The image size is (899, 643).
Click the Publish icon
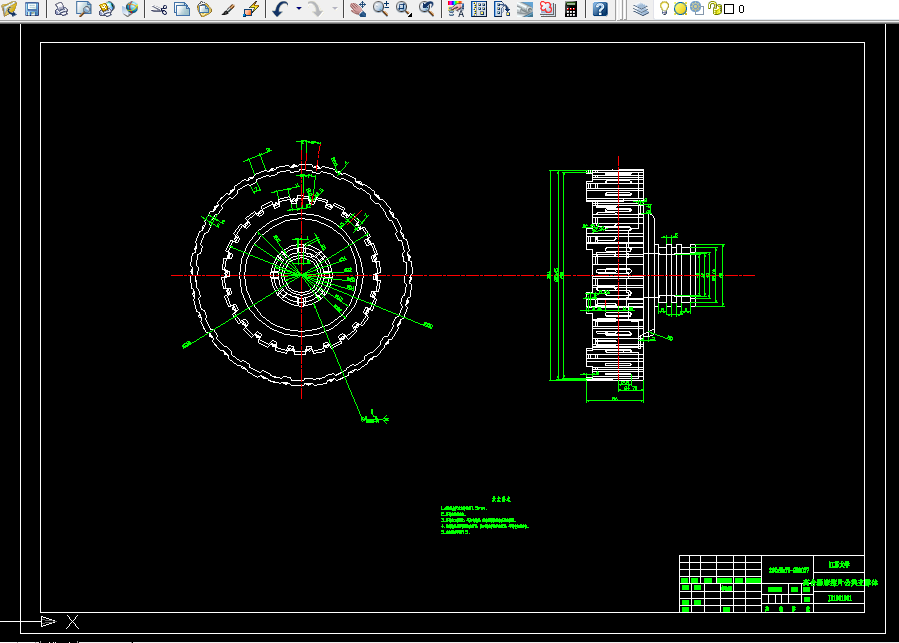(107, 9)
